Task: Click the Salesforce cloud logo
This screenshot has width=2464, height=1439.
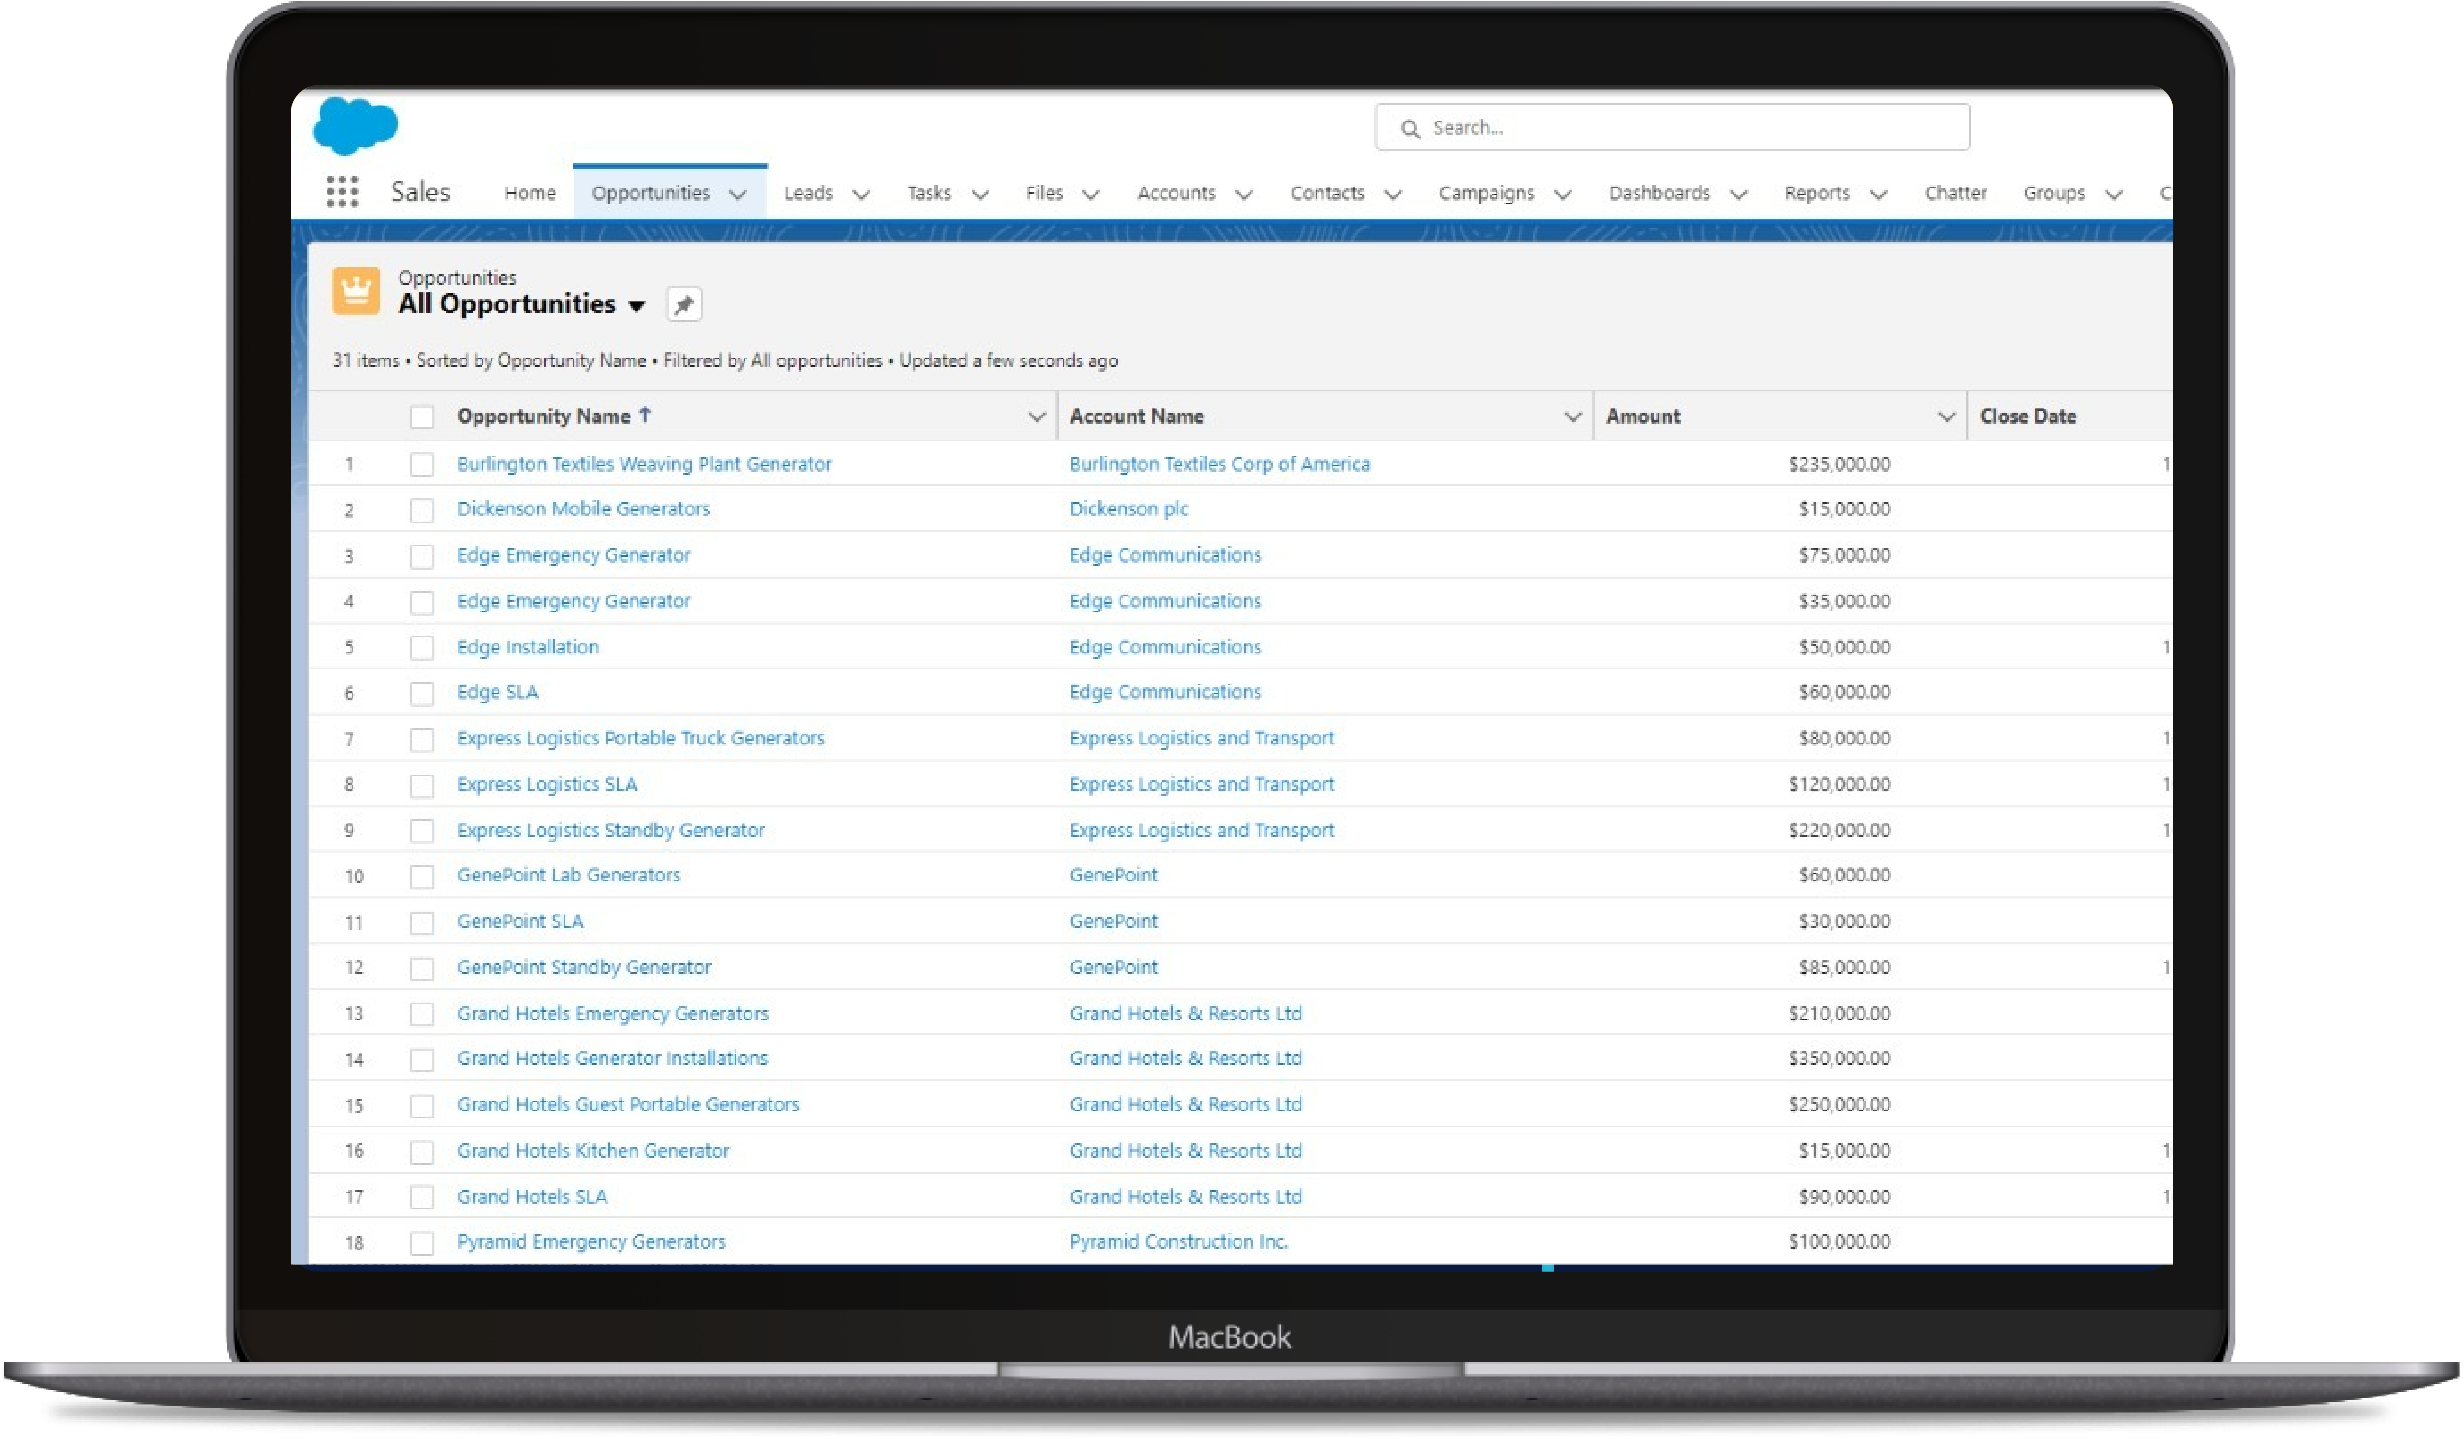Action: click(355, 126)
